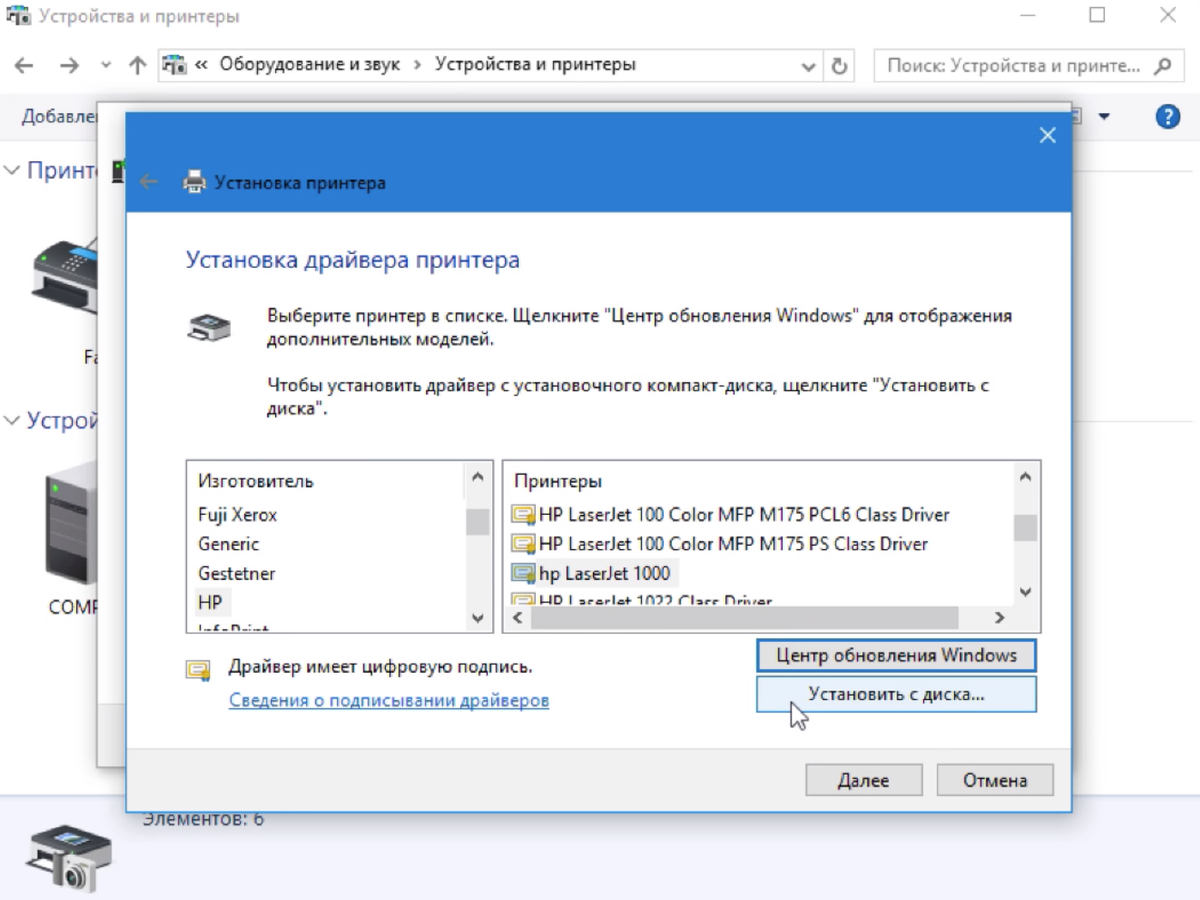Click the forward arrow in the explorer window
This screenshot has width=1200, height=900.
tap(68, 66)
